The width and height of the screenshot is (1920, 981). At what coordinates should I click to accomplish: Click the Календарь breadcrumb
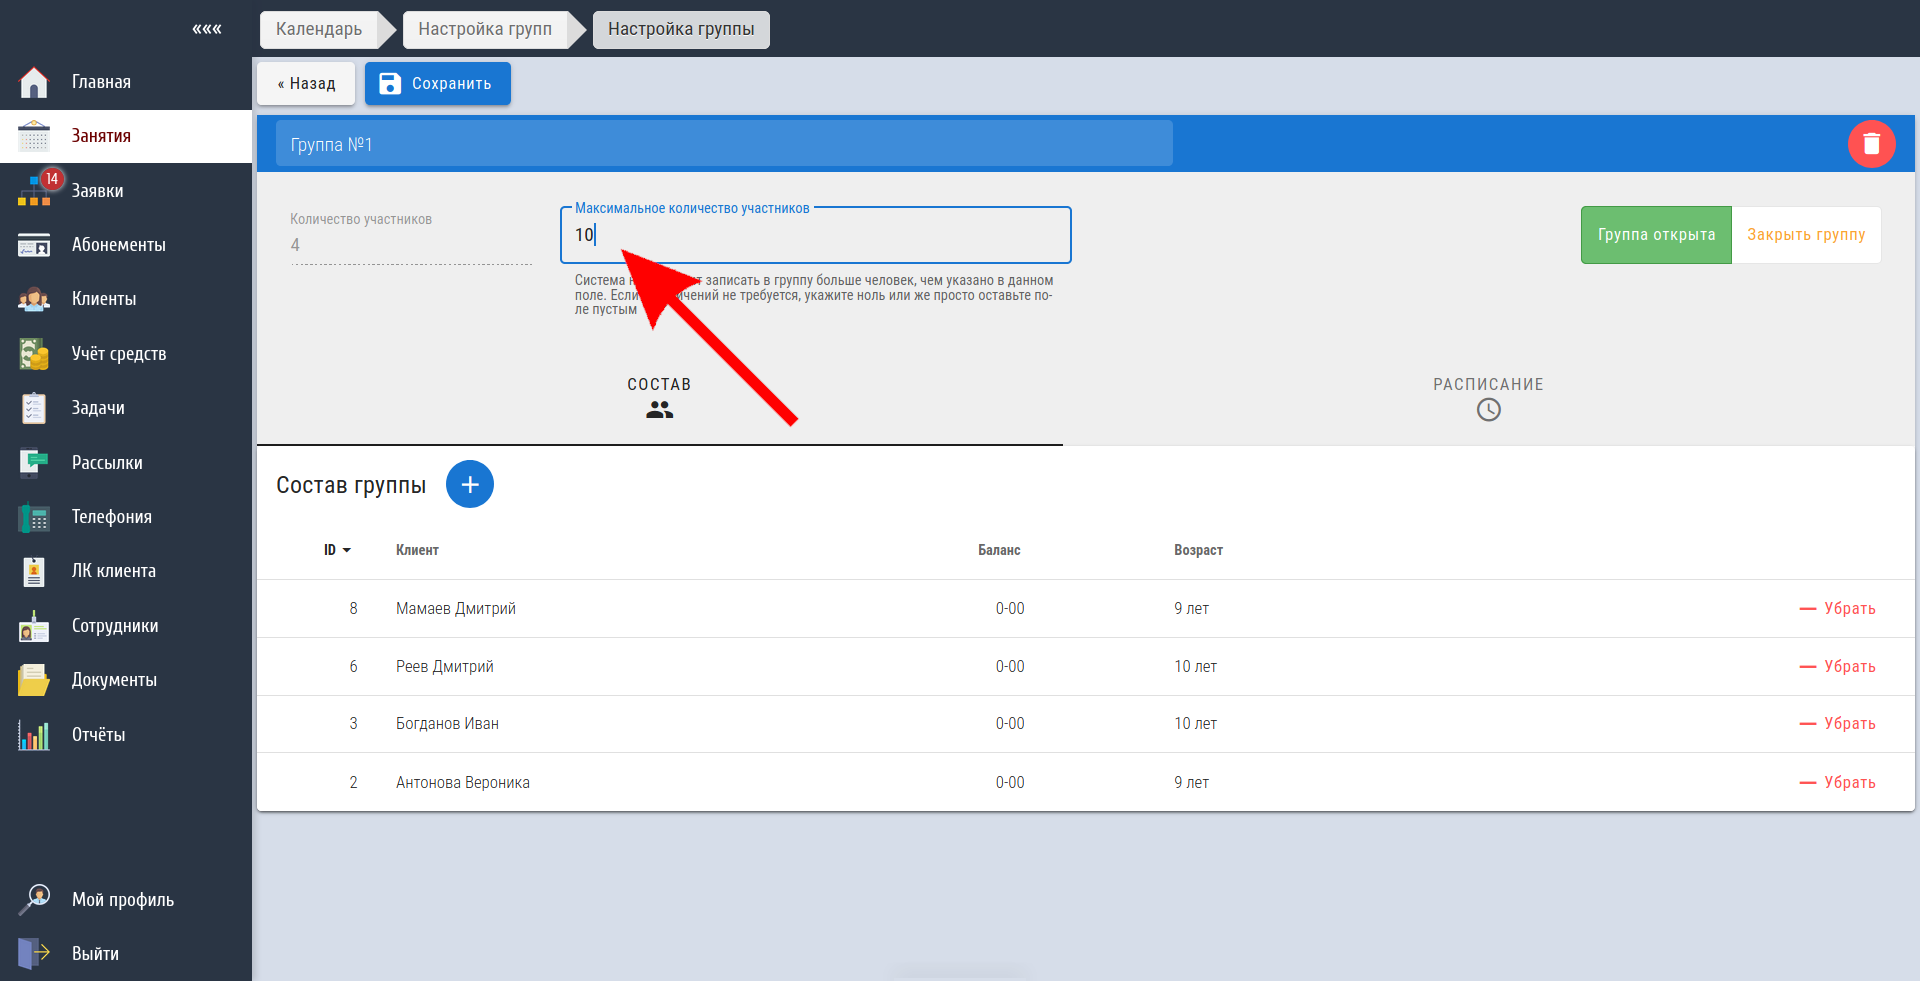pyautogui.click(x=319, y=29)
